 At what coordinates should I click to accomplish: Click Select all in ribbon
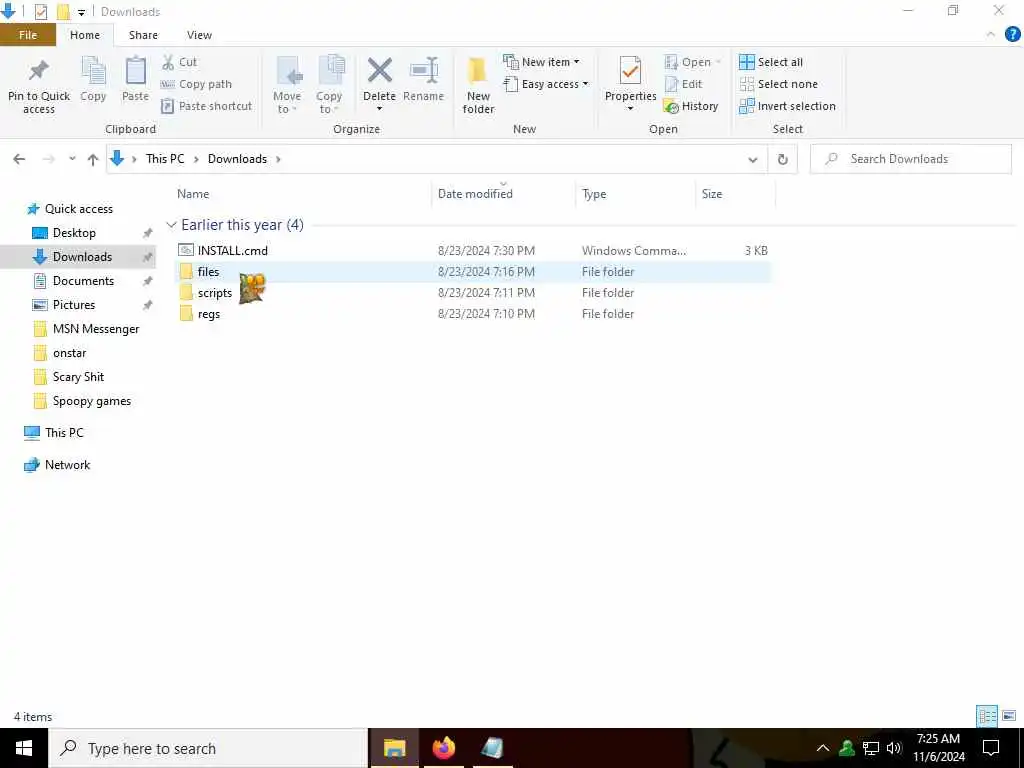[771, 62]
